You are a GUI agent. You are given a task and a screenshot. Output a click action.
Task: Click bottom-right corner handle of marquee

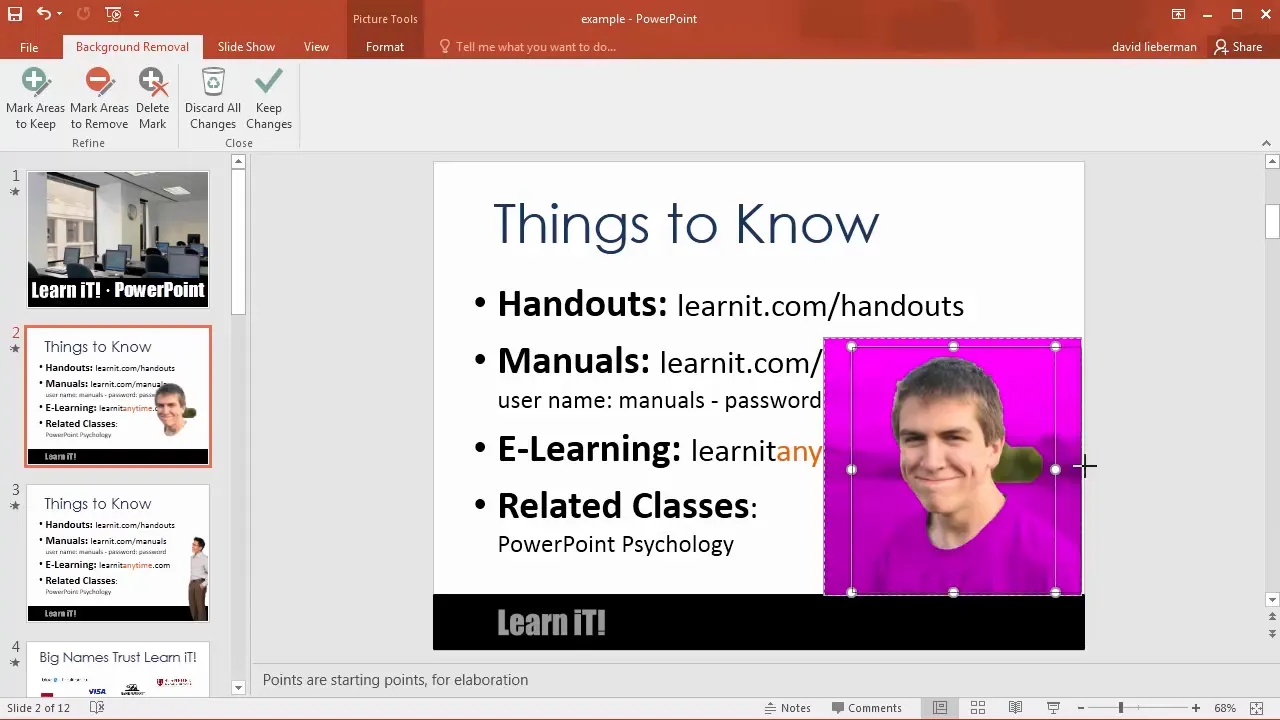pos(1056,592)
